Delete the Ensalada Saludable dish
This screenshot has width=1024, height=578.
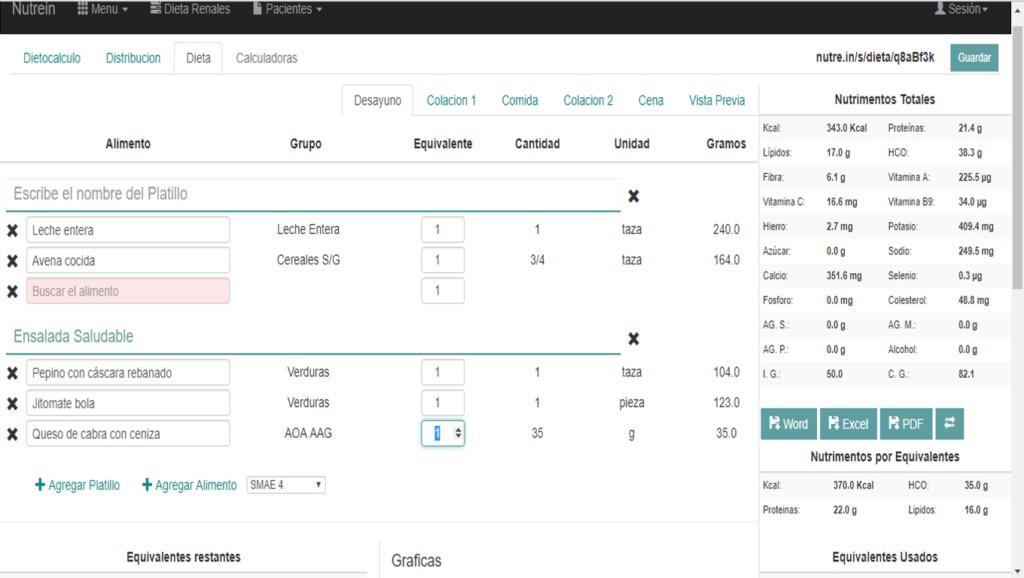click(633, 339)
